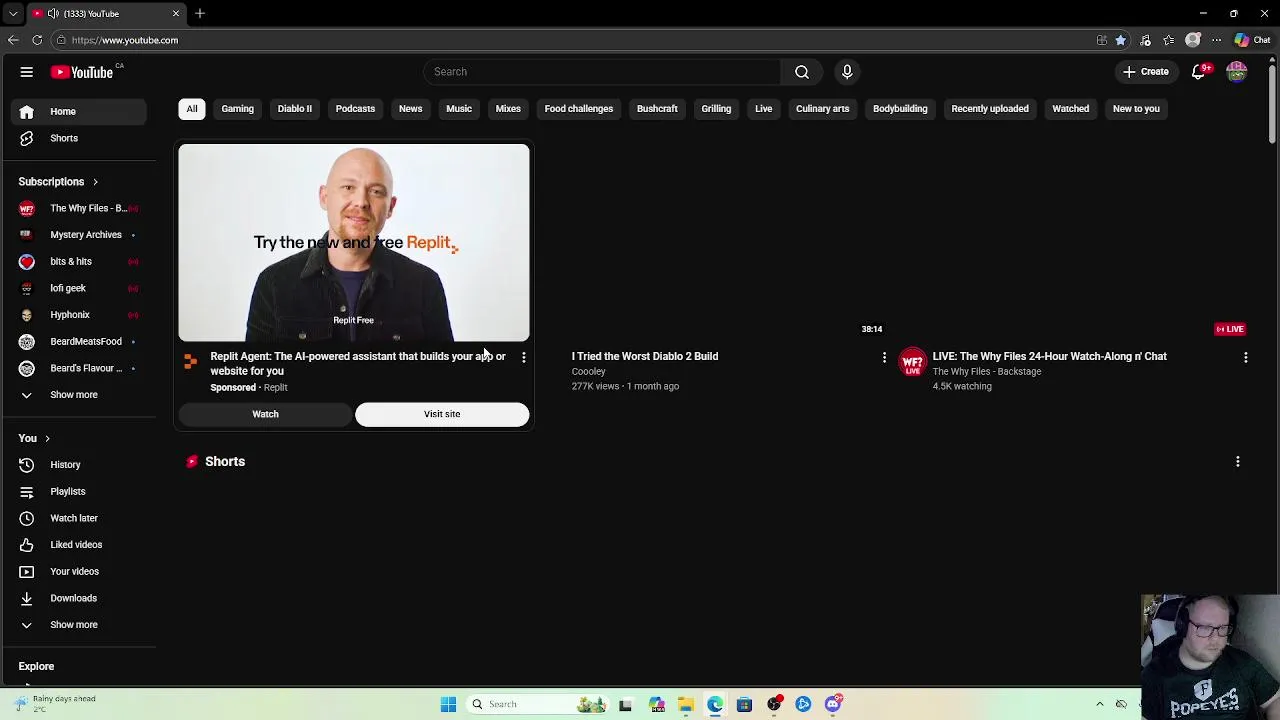The height and width of the screenshot is (720, 1280).
Task: Select the Watched filter chip
Action: [x=1071, y=109]
